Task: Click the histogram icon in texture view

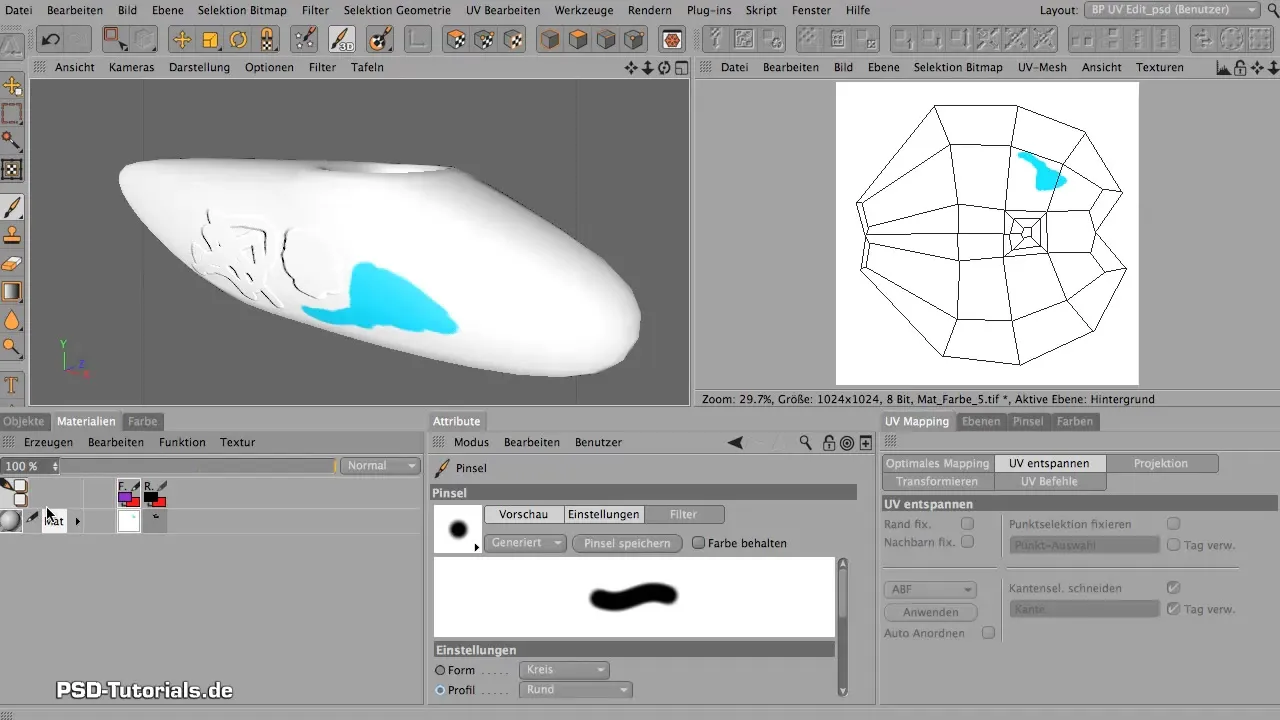Action: 1223,67
